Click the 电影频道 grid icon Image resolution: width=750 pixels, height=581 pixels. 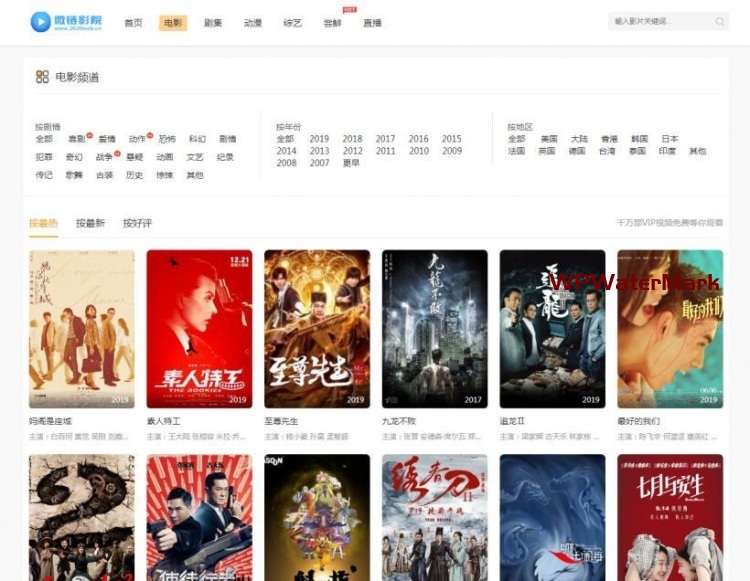(42, 77)
